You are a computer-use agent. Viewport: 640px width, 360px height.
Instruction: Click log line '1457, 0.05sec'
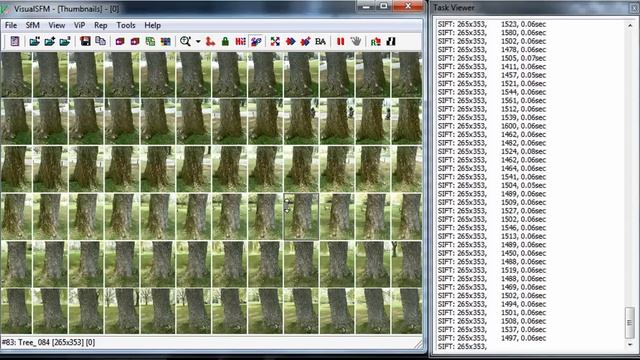(x=491, y=75)
